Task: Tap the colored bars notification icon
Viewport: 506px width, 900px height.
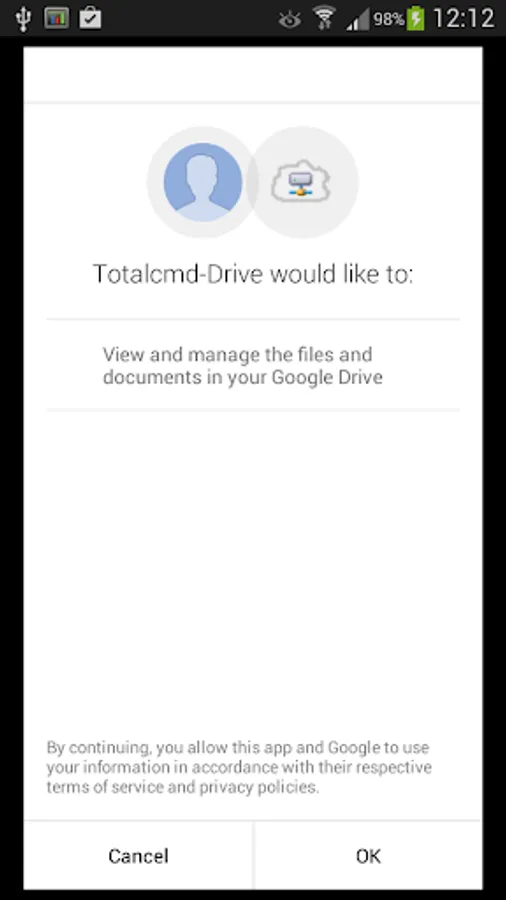Action: 56,18
